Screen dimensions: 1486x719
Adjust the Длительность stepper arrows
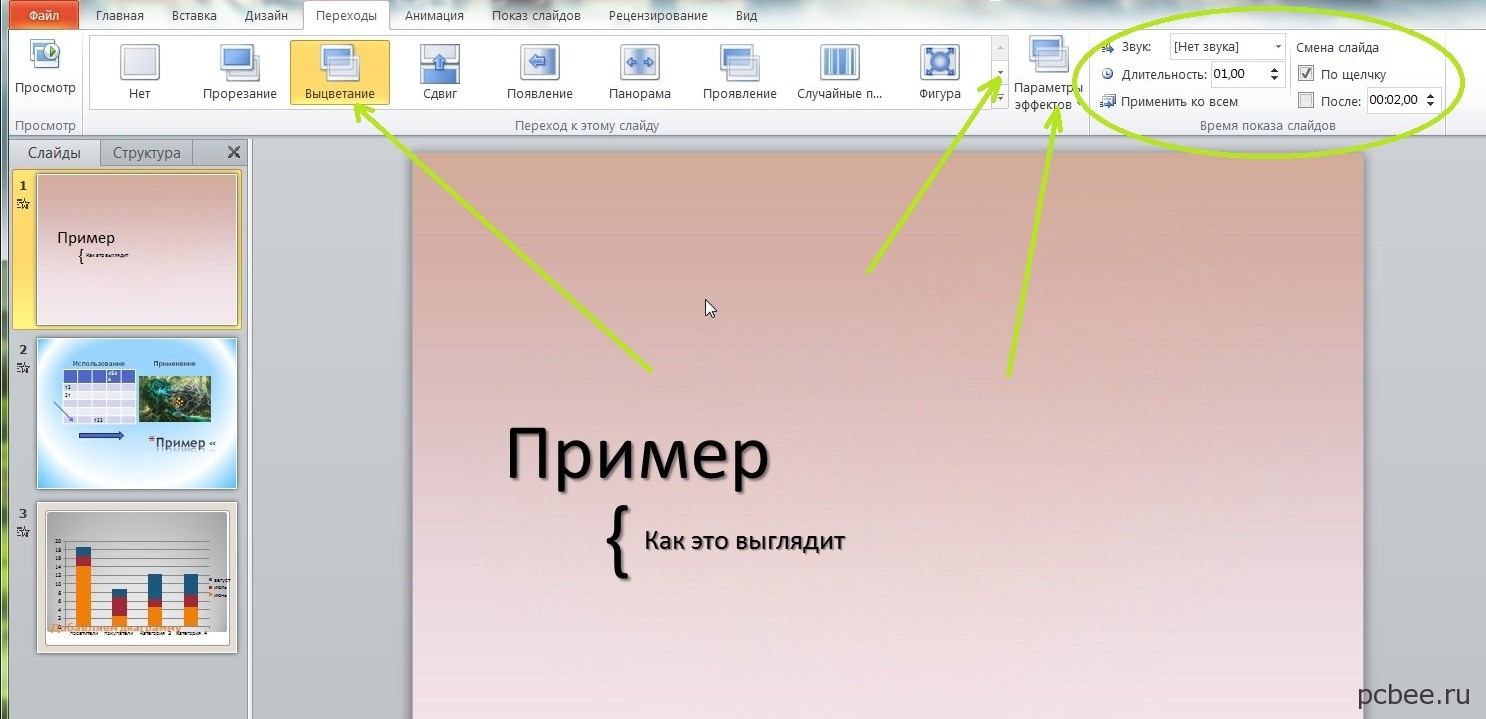tap(1274, 74)
